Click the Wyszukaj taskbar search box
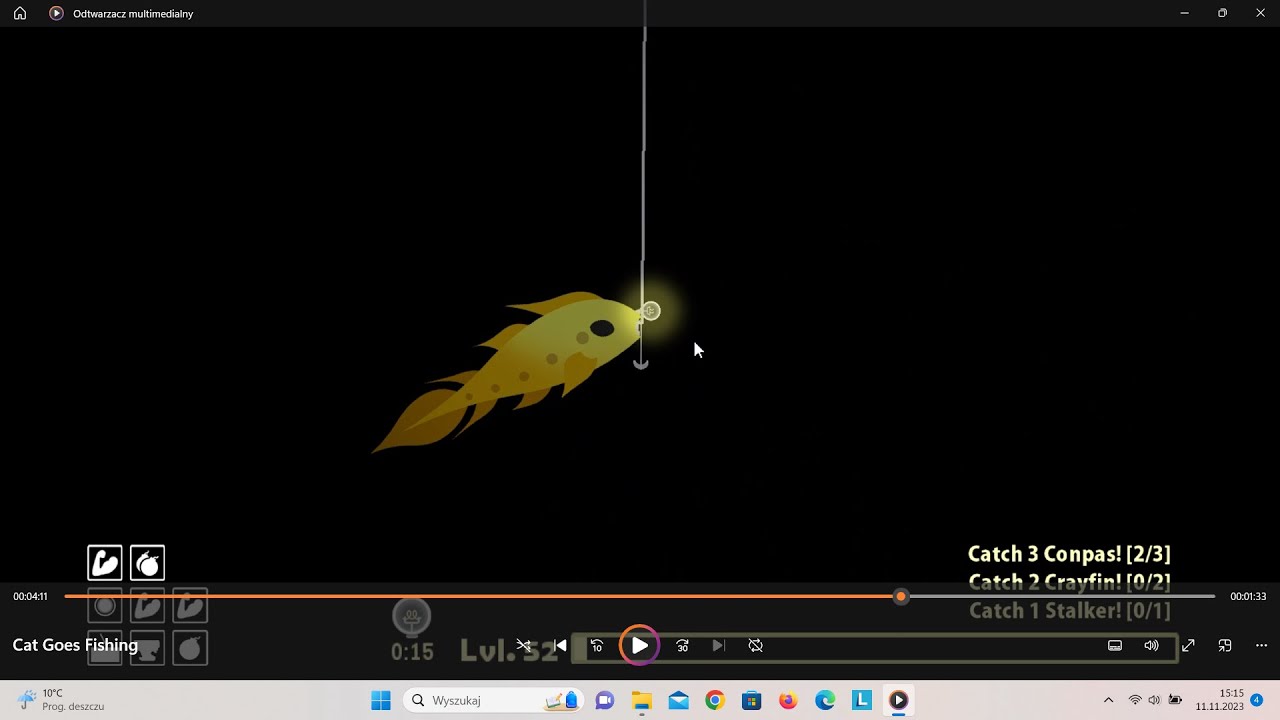Viewport: 1280px width, 720px height. [494, 700]
